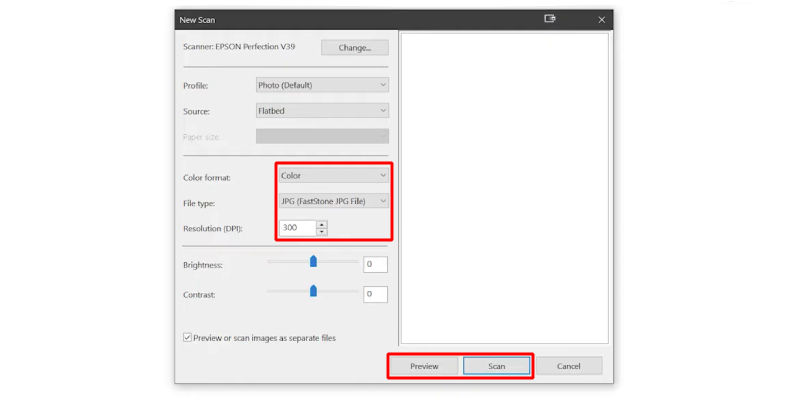This screenshot has height=400, width=800.
Task: Click inside the scan preview area
Action: (505, 189)
